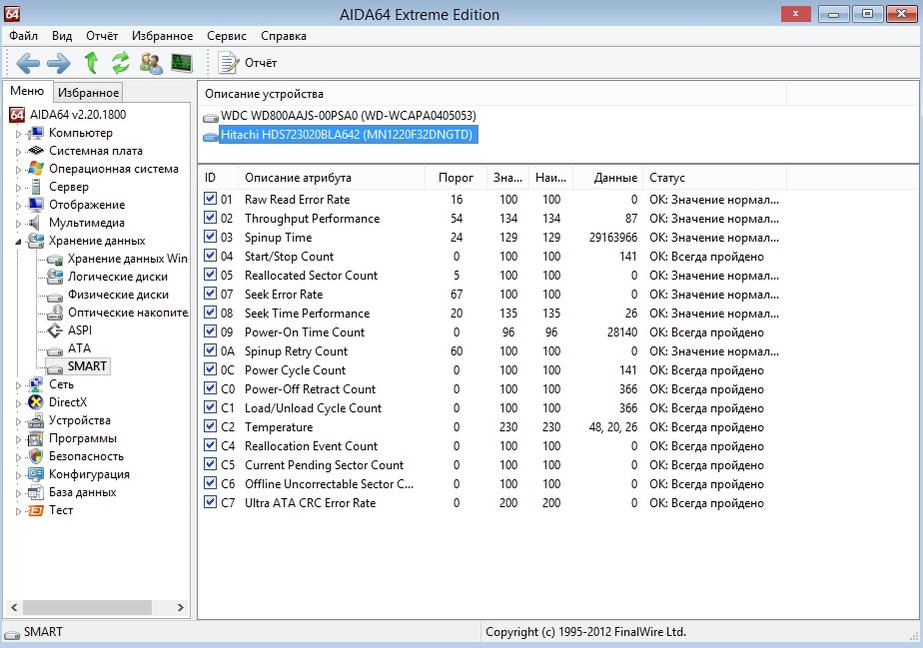Open the ATA tree item

pyautogui.click(x=69, y=348)
